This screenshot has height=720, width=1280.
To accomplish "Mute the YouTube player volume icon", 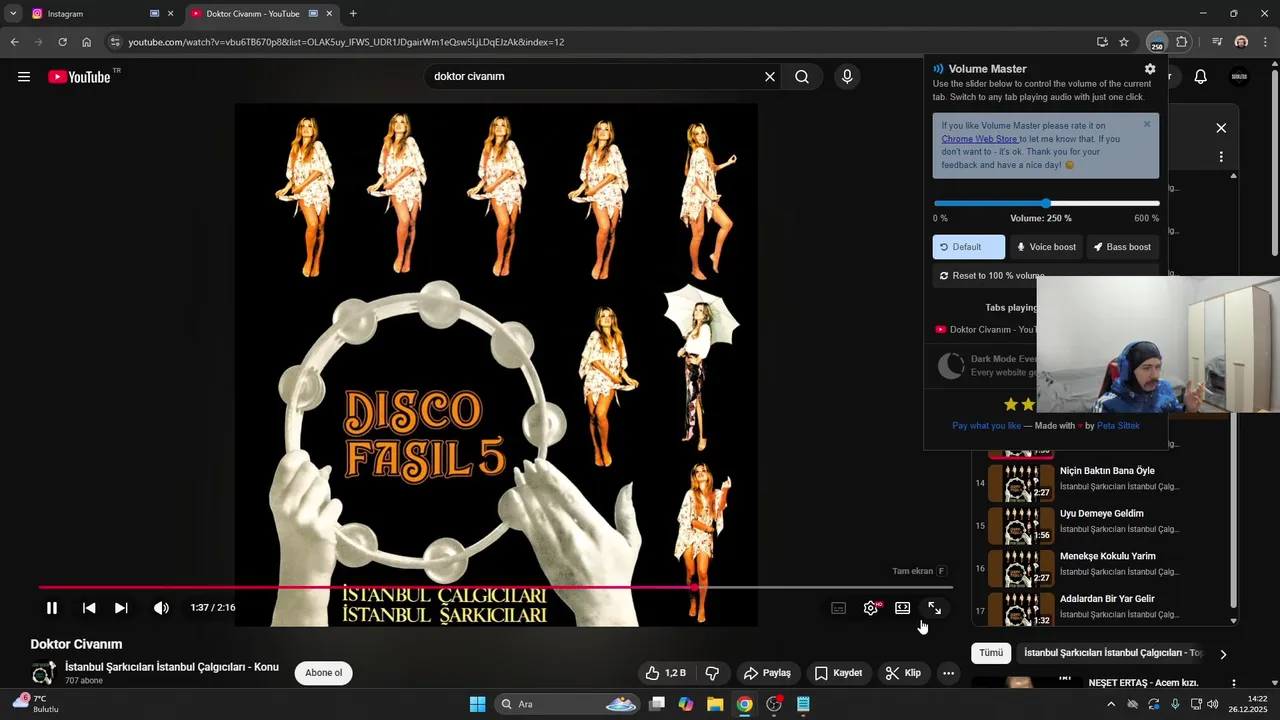I will click(x=161, y=608).
